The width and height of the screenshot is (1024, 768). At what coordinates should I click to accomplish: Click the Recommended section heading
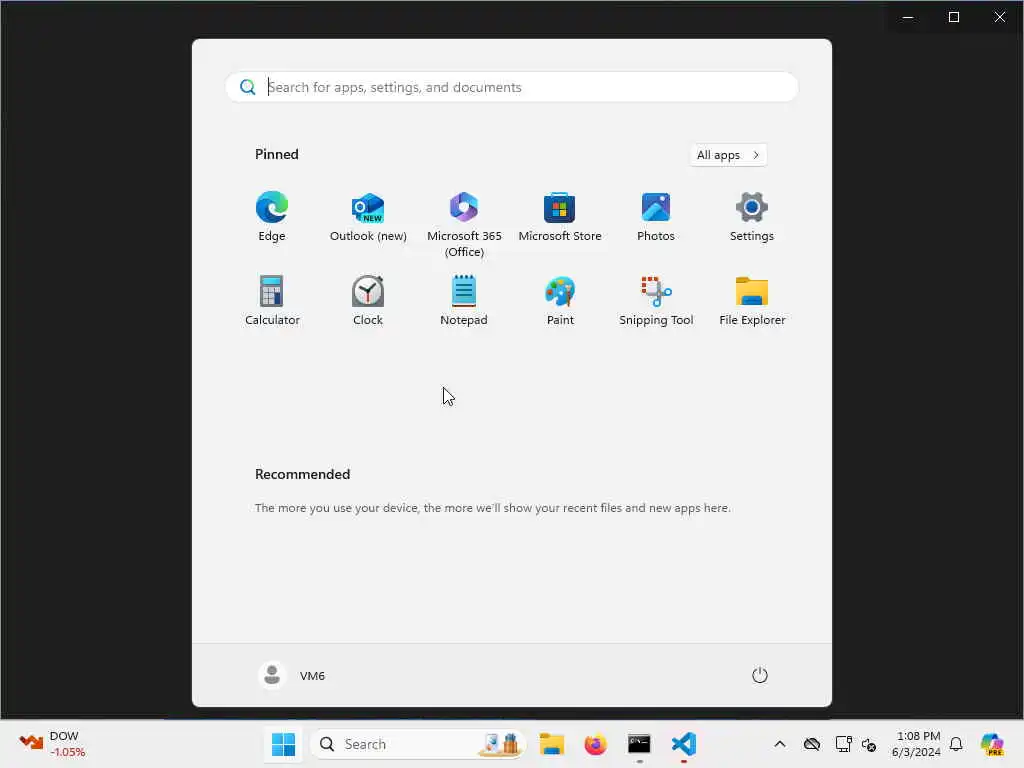pyautogui.click(x=302, y=474)
